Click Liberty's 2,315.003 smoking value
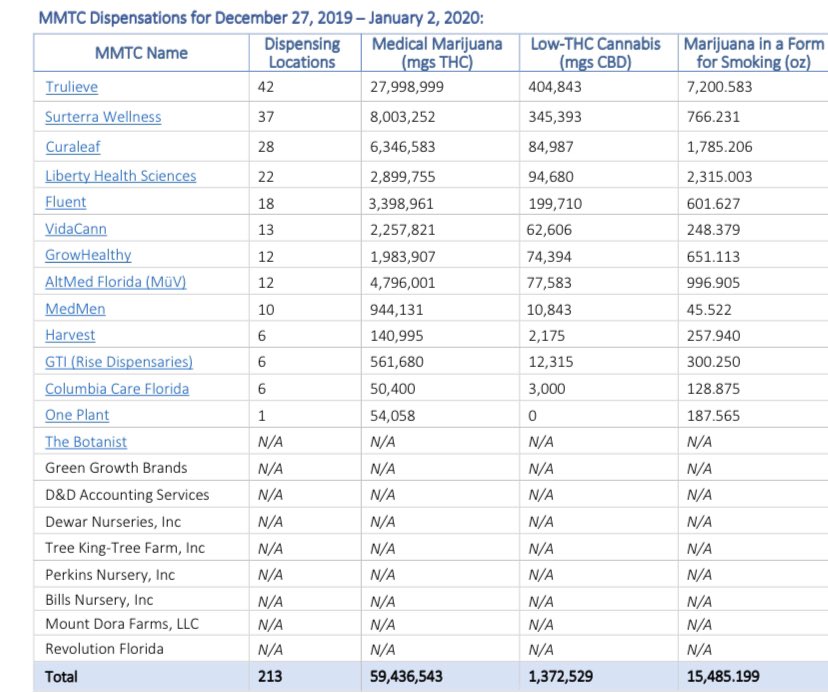Viewport: 828px width, 693px height. pyautogui.click(x=719, y=176)
